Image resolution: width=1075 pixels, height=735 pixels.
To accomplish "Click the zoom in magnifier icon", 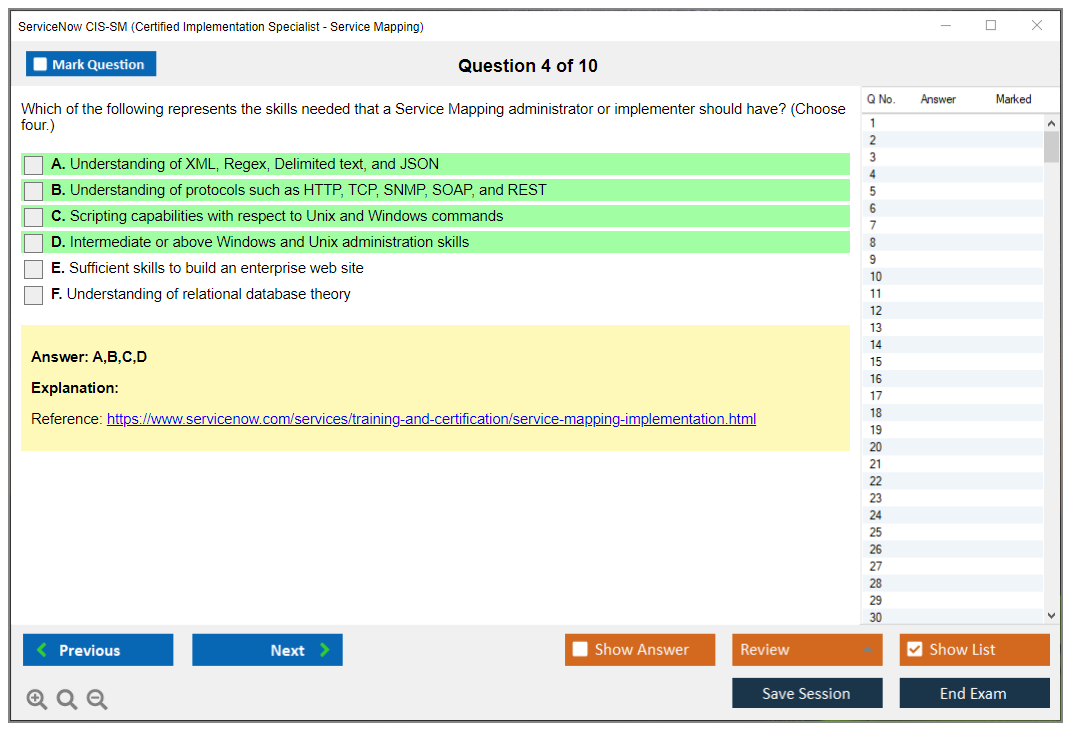I will coord(37,699).
